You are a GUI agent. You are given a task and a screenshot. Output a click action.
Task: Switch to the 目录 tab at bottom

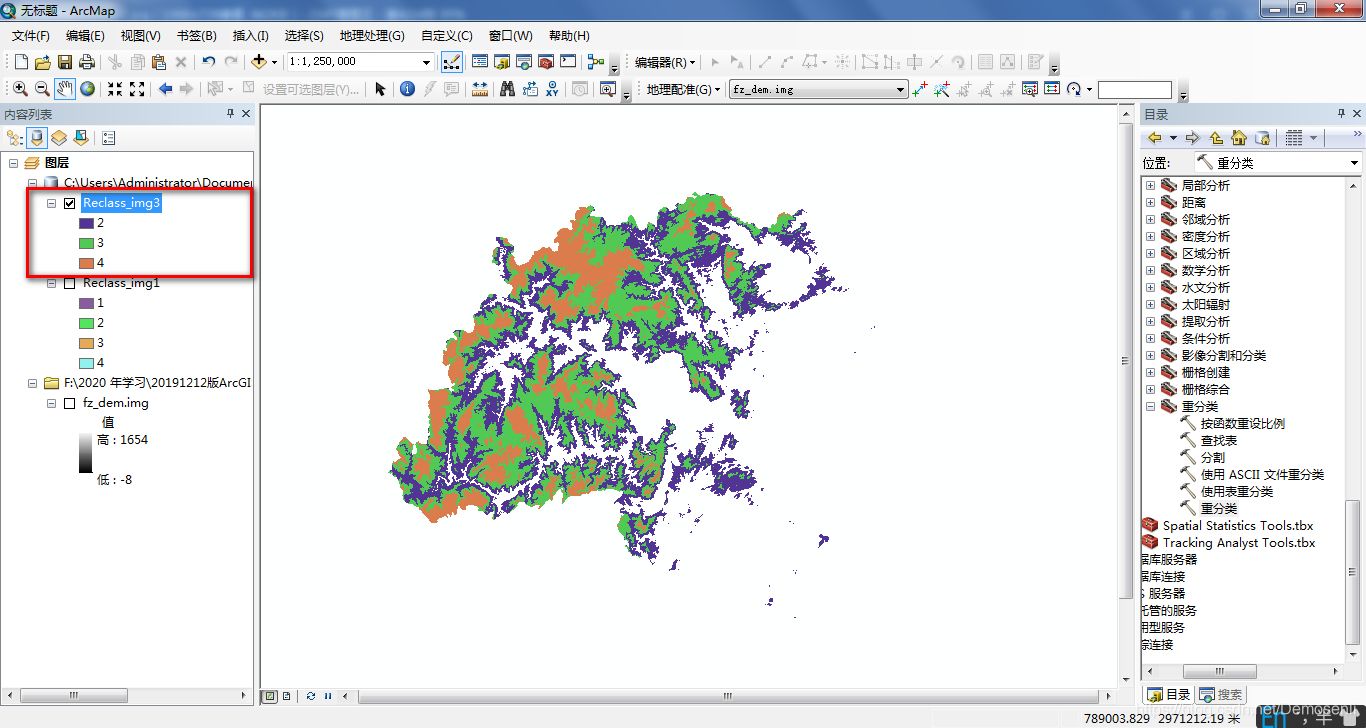point(1168,694)
